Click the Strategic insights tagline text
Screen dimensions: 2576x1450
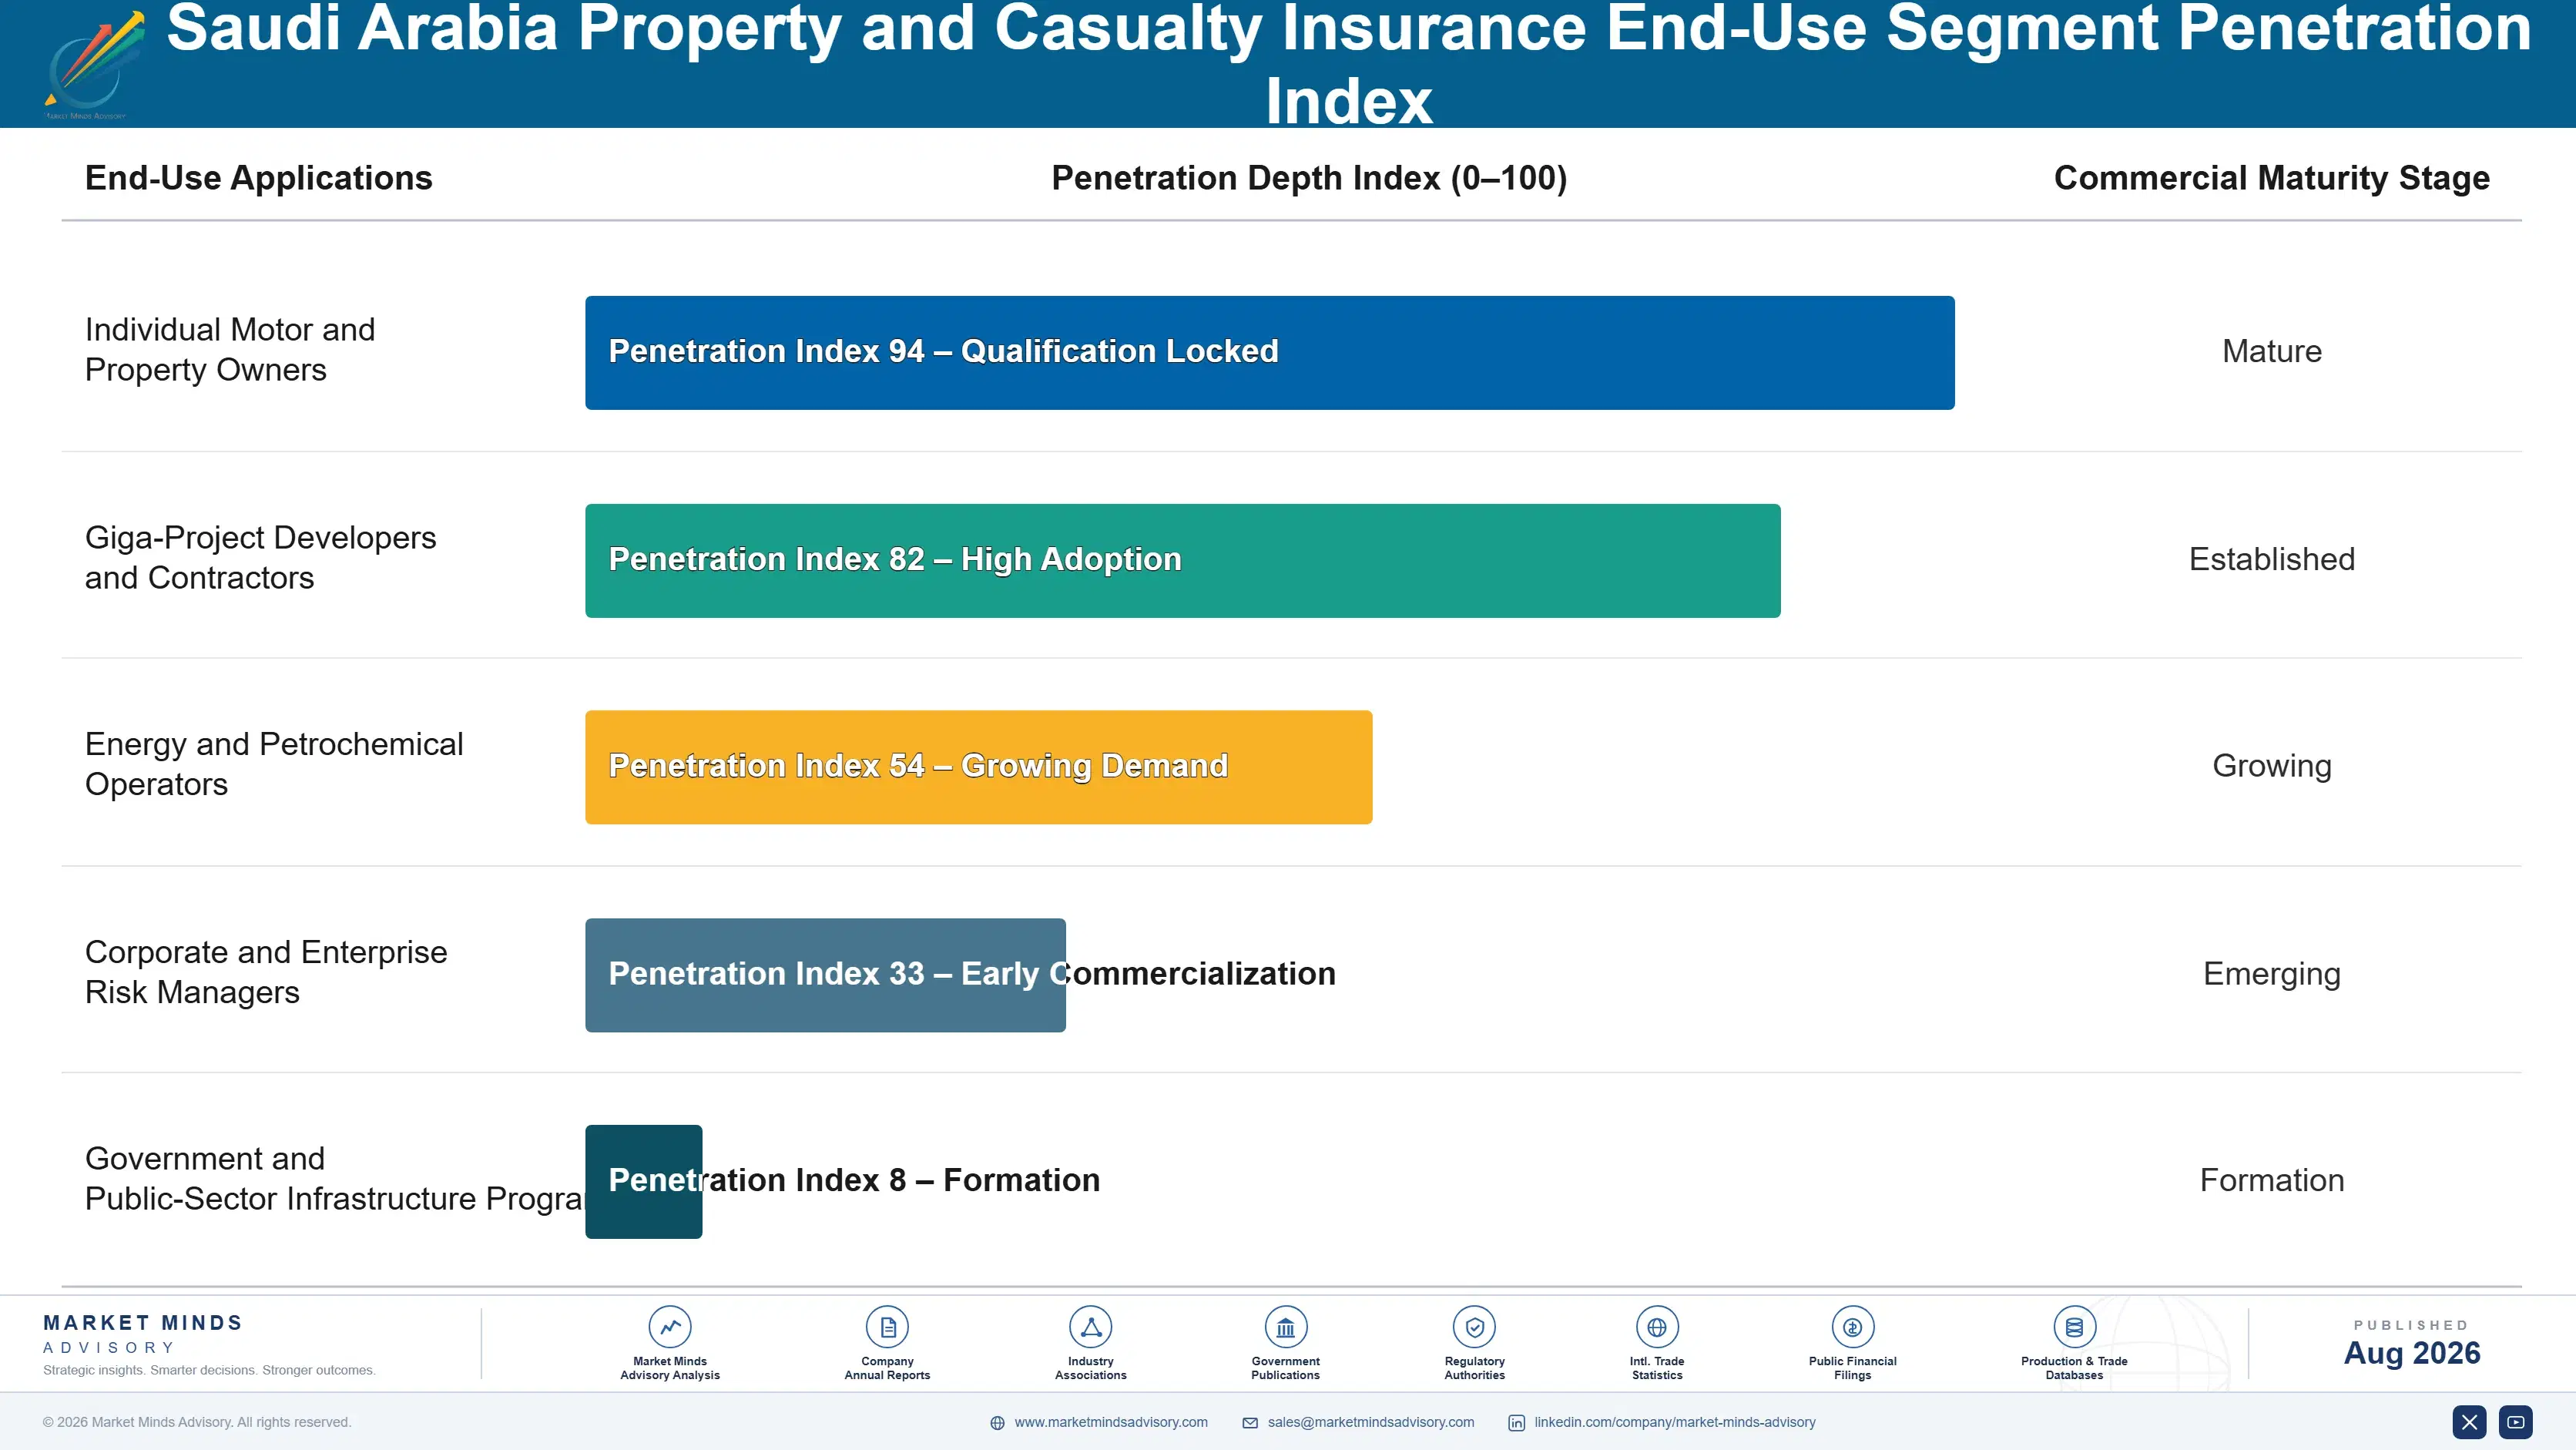click(209, 1370)
